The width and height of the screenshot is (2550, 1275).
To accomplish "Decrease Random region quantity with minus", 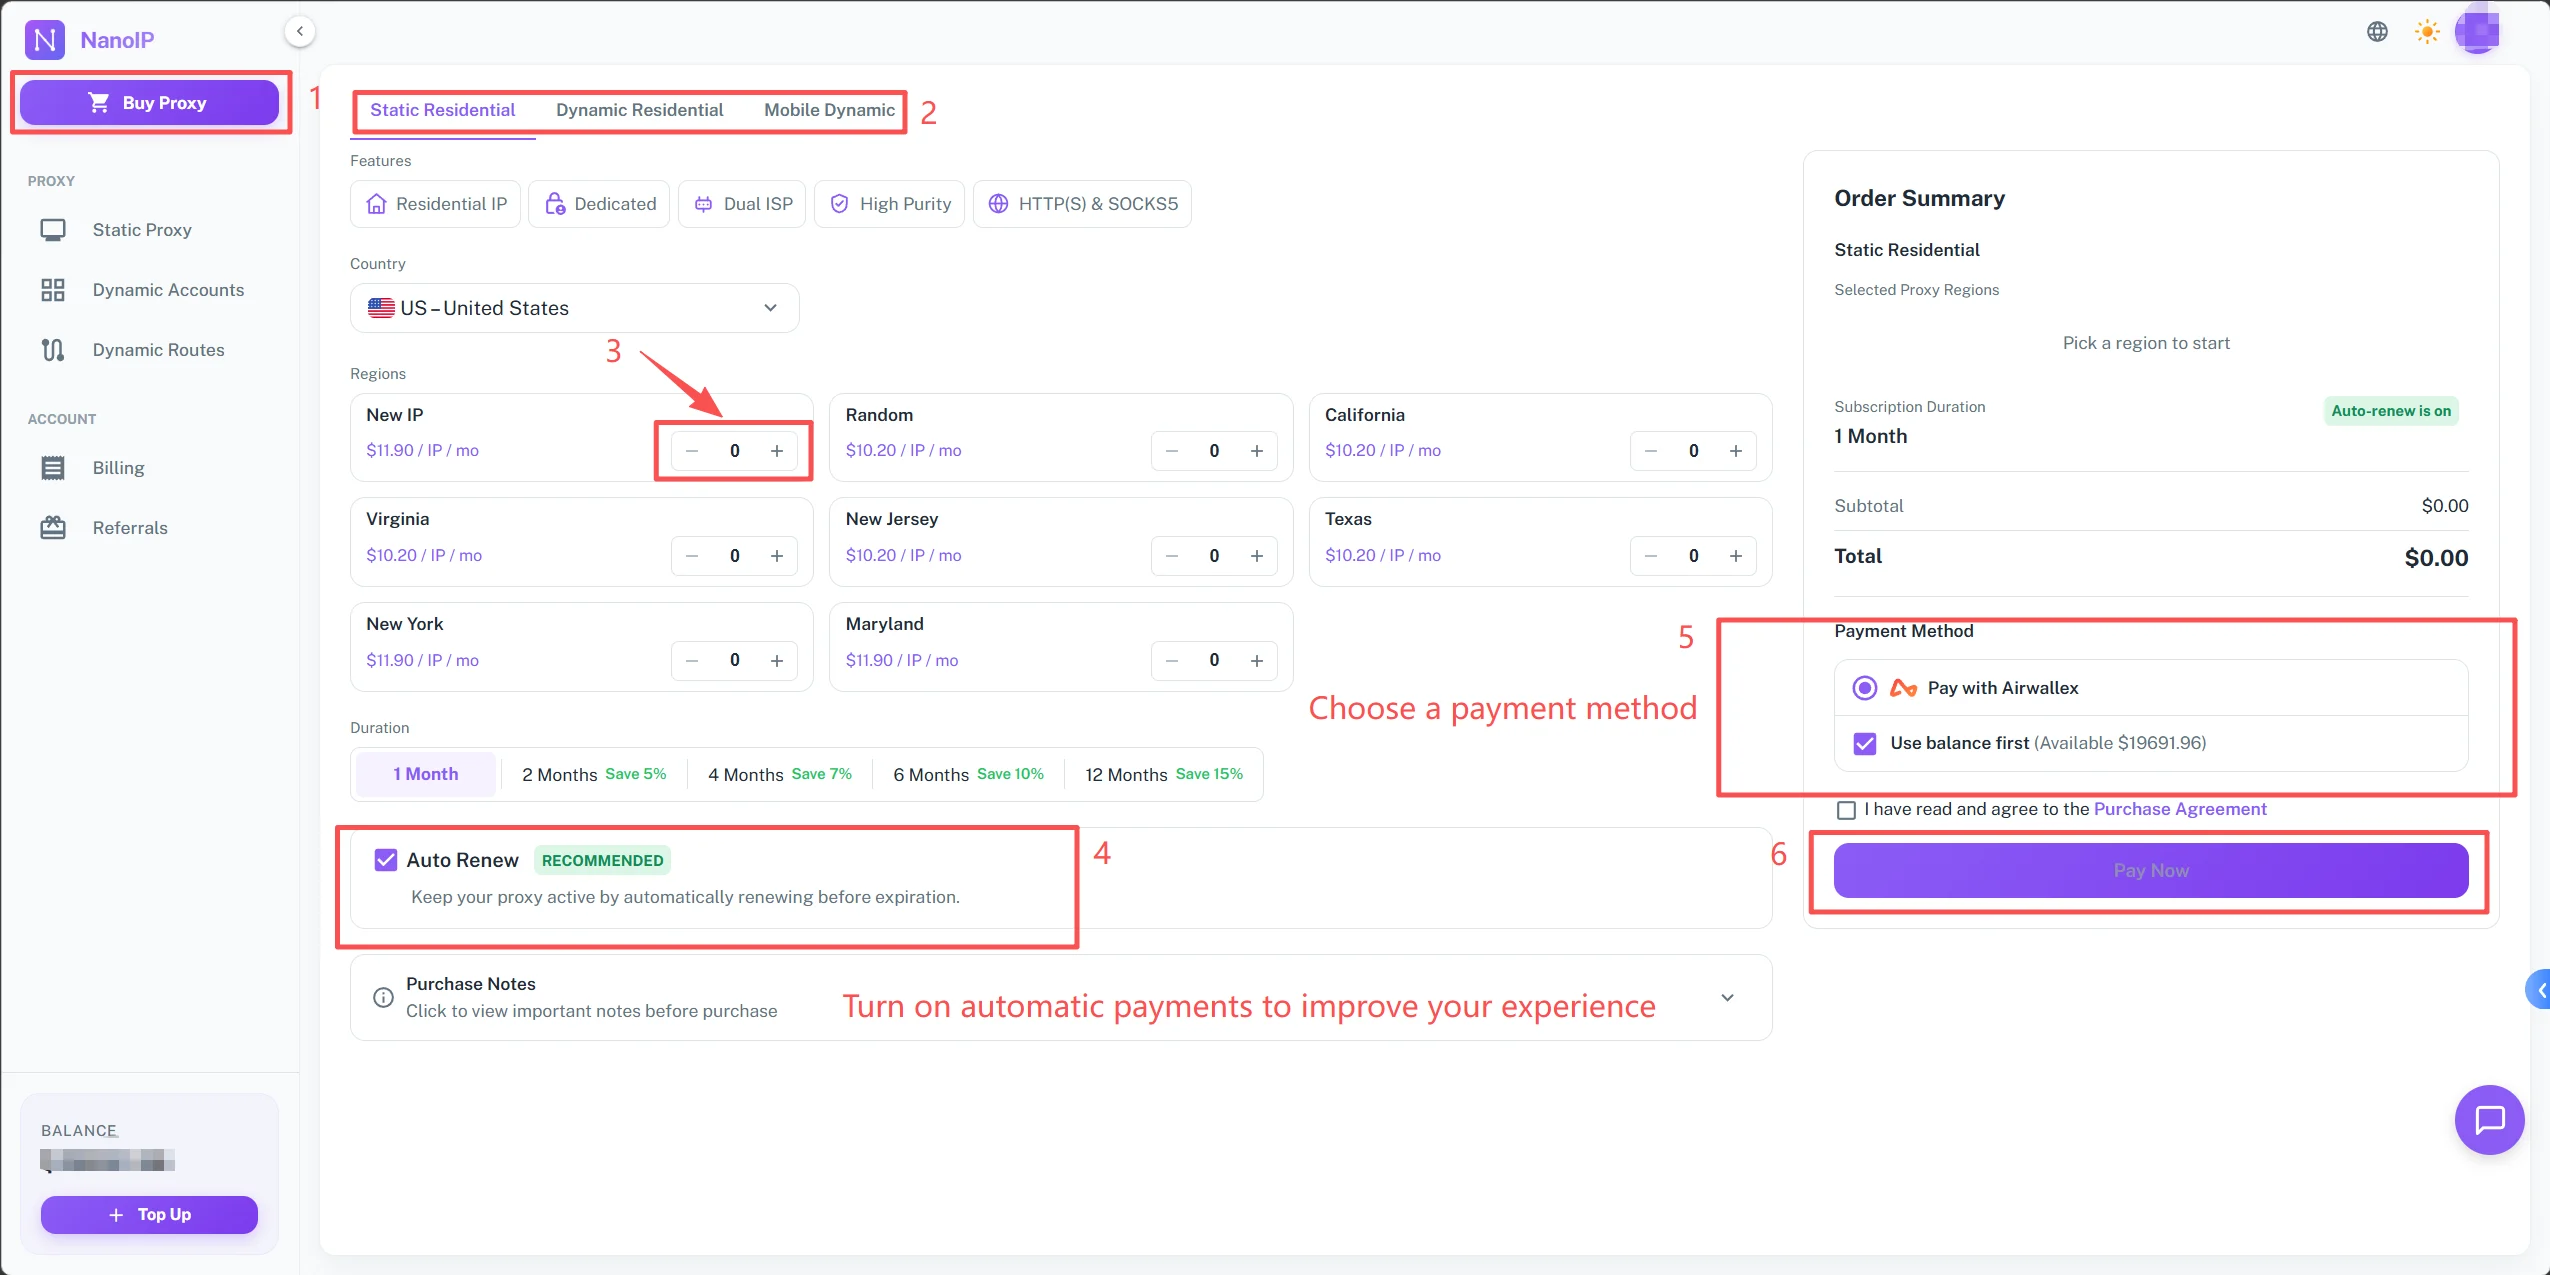I will click(1172, 451).
